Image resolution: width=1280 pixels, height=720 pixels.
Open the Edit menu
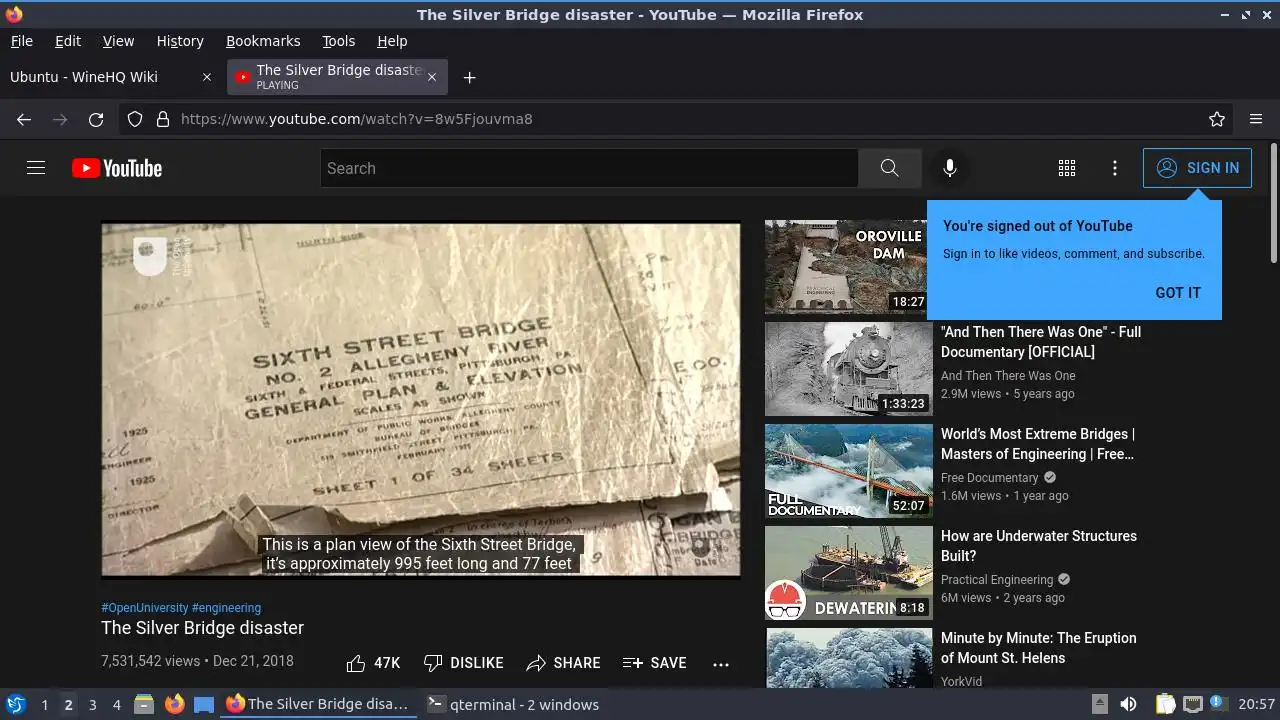tap(68, 41)
